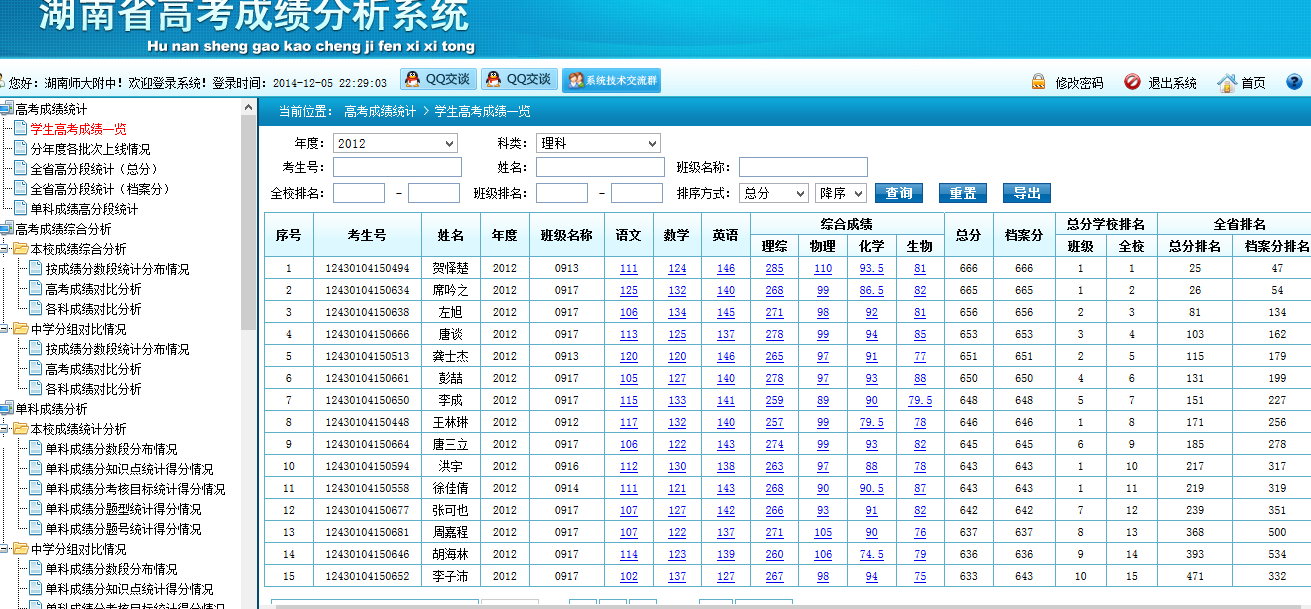Image resolution: width=1311 pixels, height=609 pixels.
Task: Open 按成绩分数段统计分布情况 under 本校成绩综合分析
Action: point(117,269)
